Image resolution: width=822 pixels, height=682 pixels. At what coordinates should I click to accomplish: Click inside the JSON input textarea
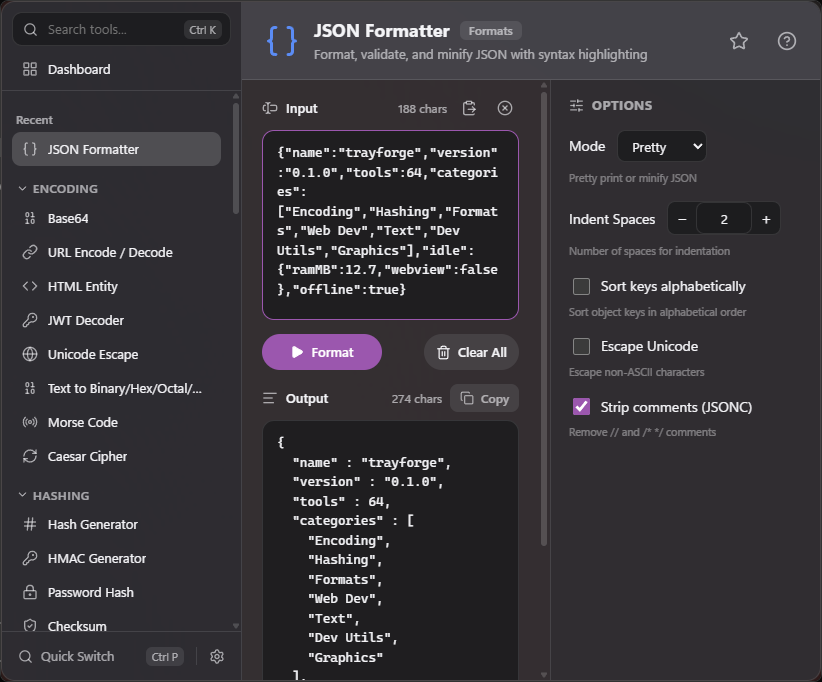pyautogui.click(x=391, y=225)
